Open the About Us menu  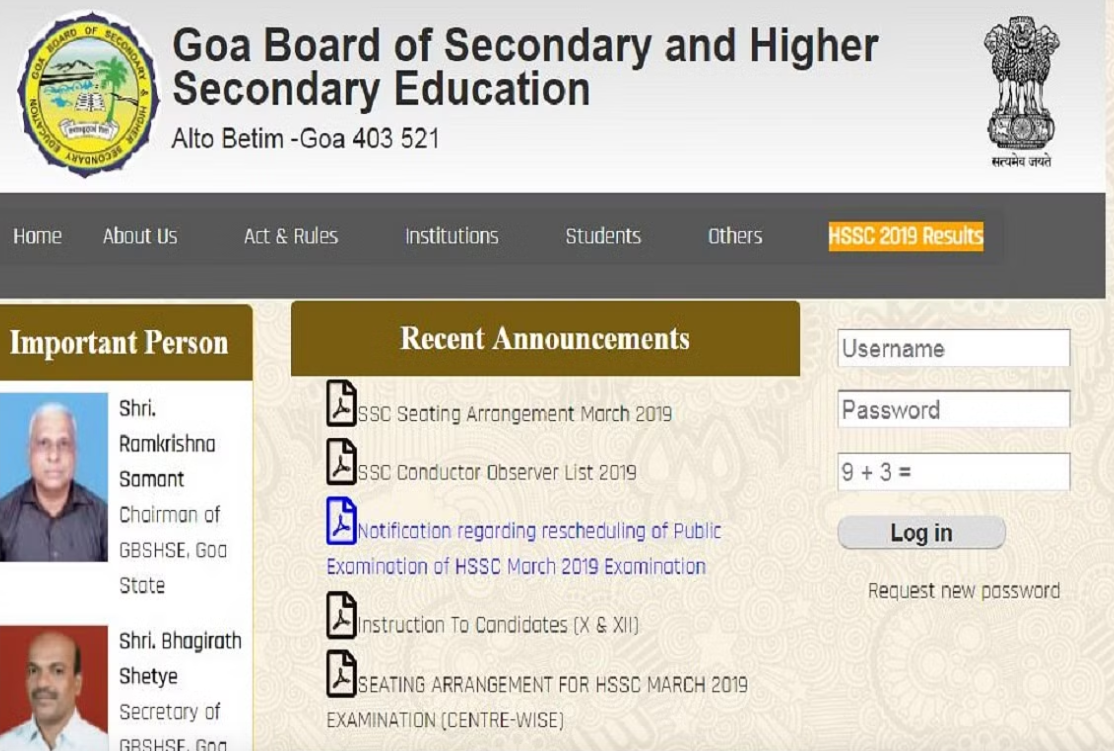(x=140, y=236)
